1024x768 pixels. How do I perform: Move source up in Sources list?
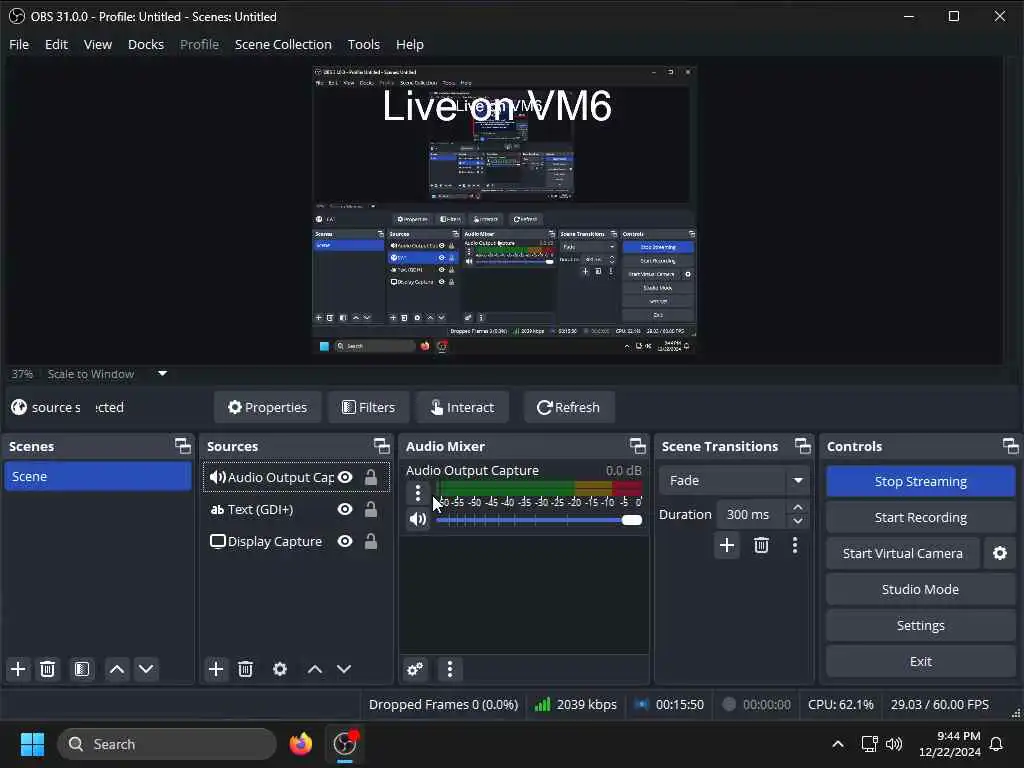[x=315, y=669]
